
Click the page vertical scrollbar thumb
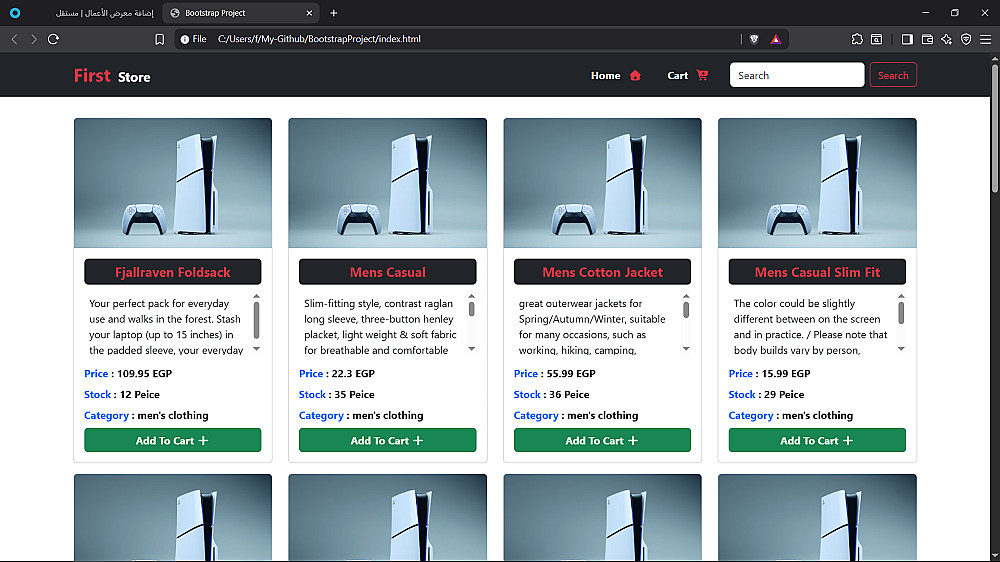[x=994, y=128]
